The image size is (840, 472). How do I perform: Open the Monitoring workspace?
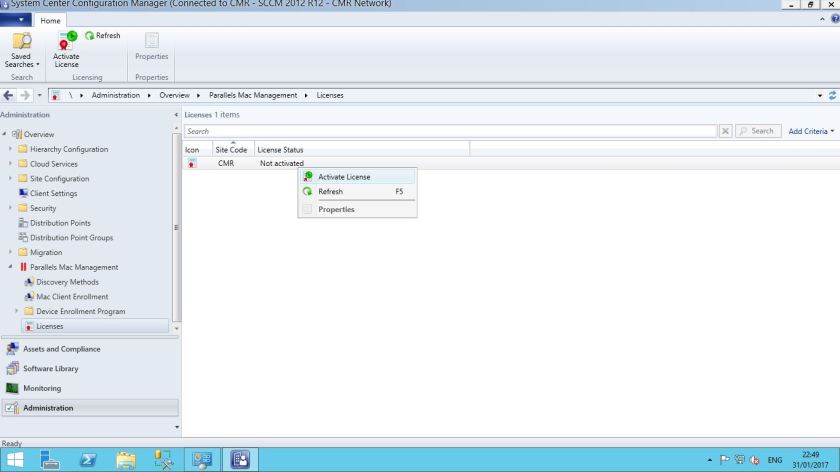pos(42,388)
